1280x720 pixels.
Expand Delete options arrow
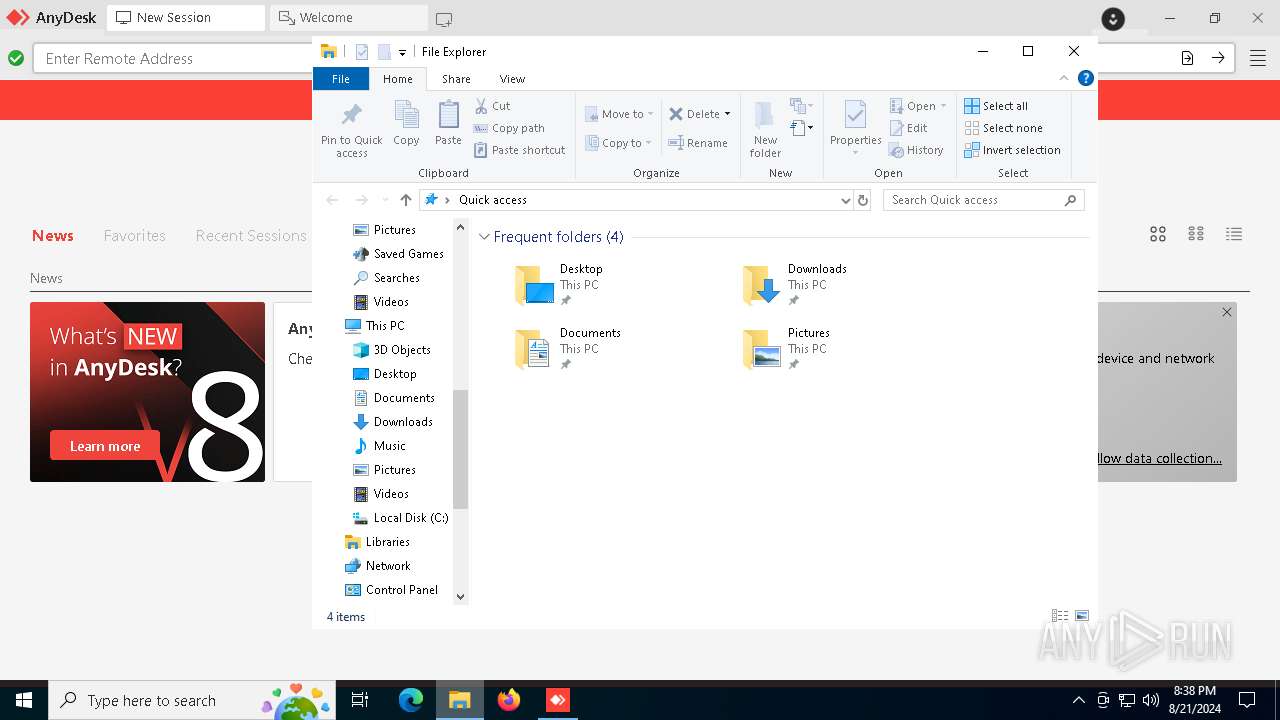(727, 114)
